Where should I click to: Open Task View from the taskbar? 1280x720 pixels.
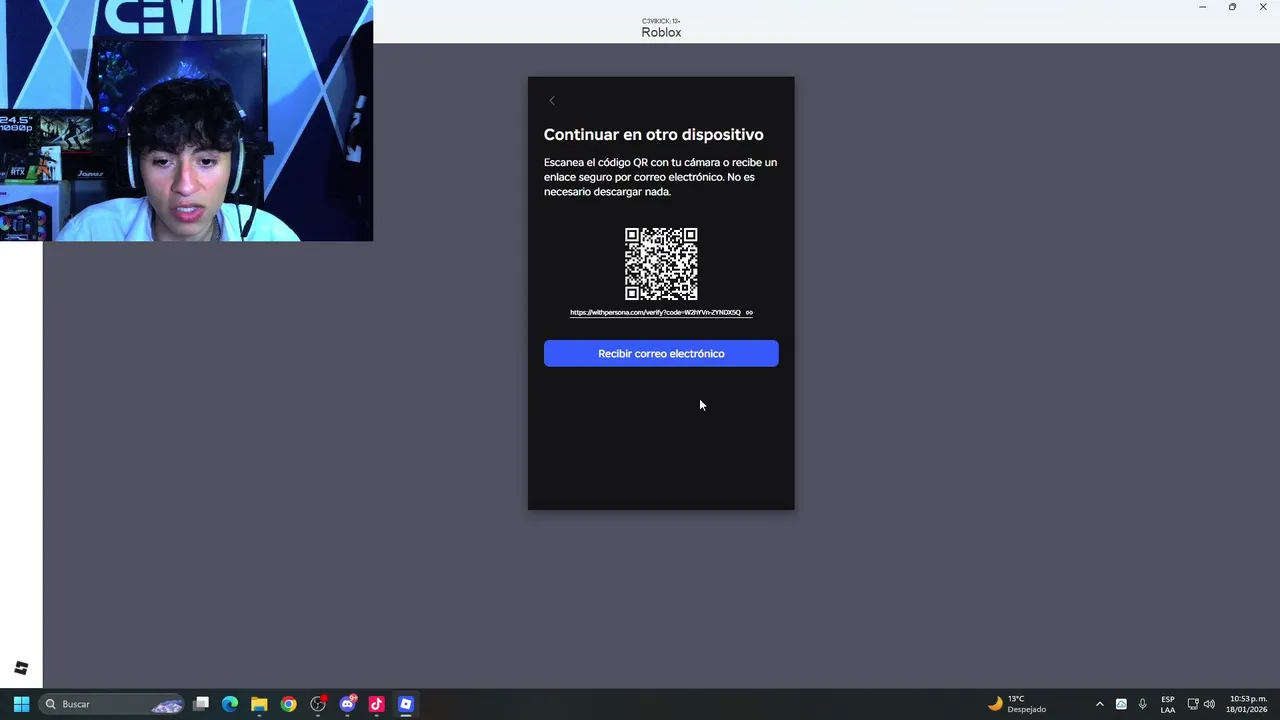pos(201,704)
